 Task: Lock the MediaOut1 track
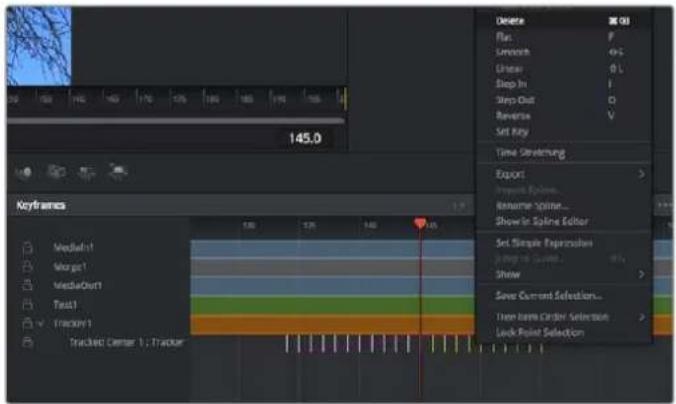click(28, 285)
